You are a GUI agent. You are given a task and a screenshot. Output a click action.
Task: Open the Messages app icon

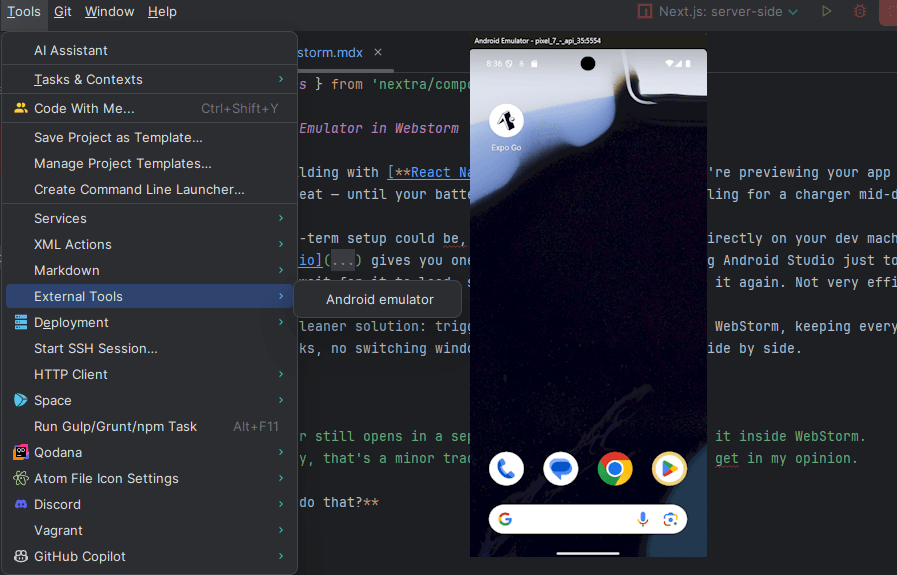pyautogui.click(x=560, y=469)
